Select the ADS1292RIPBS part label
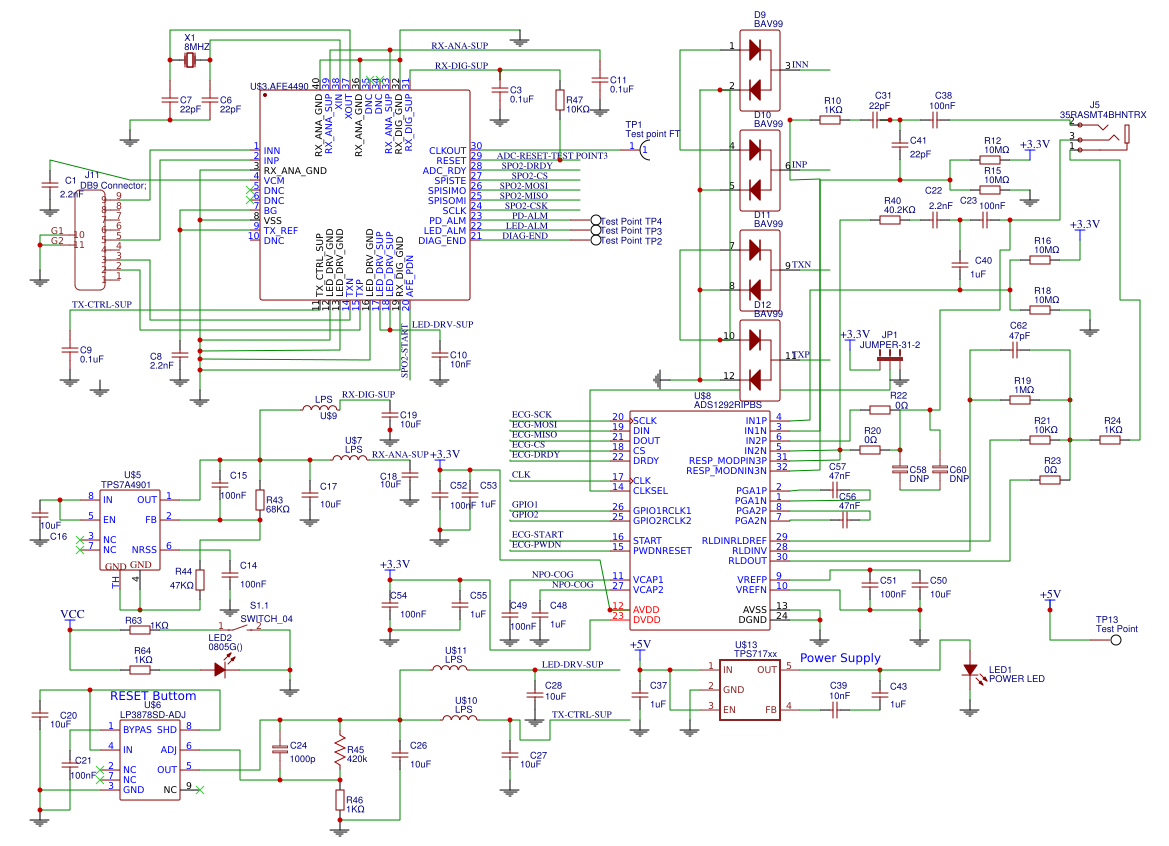 (x=728, y=405)
